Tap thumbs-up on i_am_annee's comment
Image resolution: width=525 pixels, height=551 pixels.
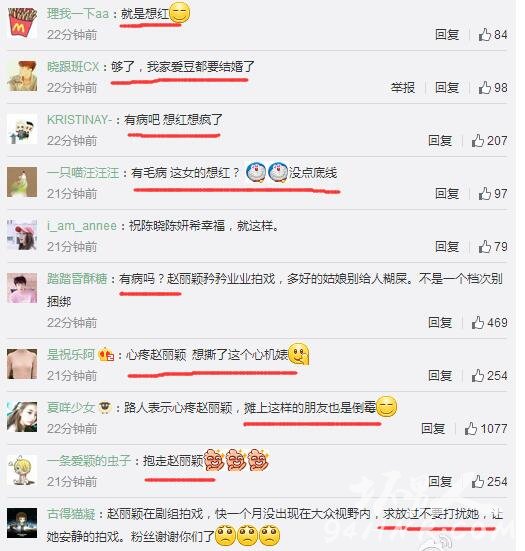[x=485, y=247]
